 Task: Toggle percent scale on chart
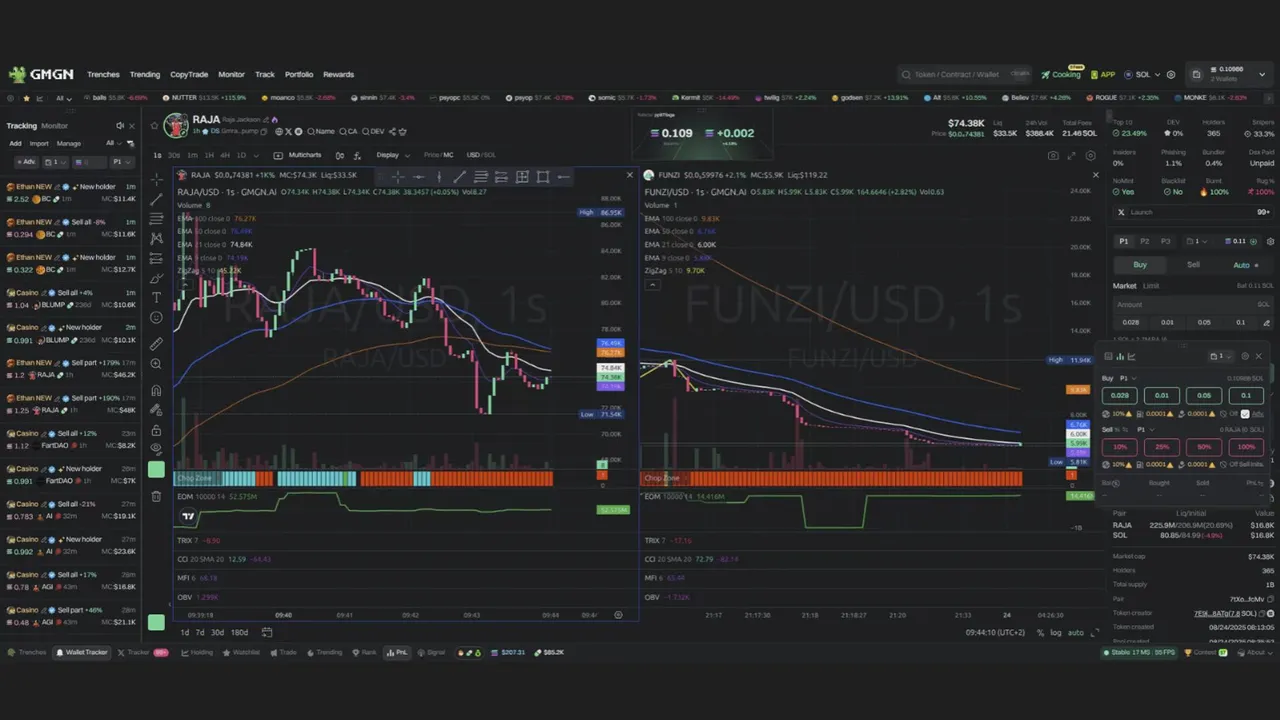pyautogui.click(x=1041, y=632)
